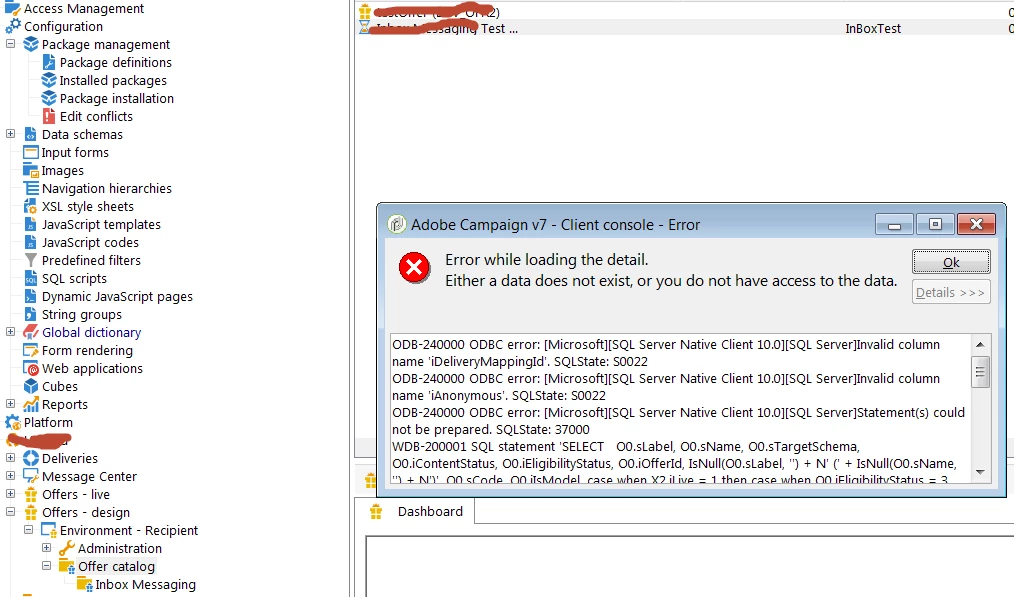Click the Cubes icon
Viewport: 1014px width, 597px height.
pos(30,386)
